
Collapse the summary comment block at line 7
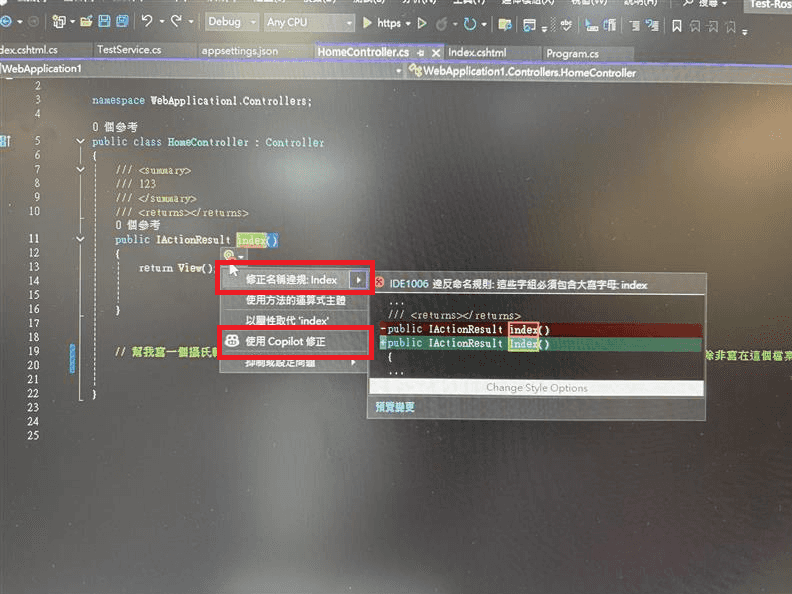point(80,170)
